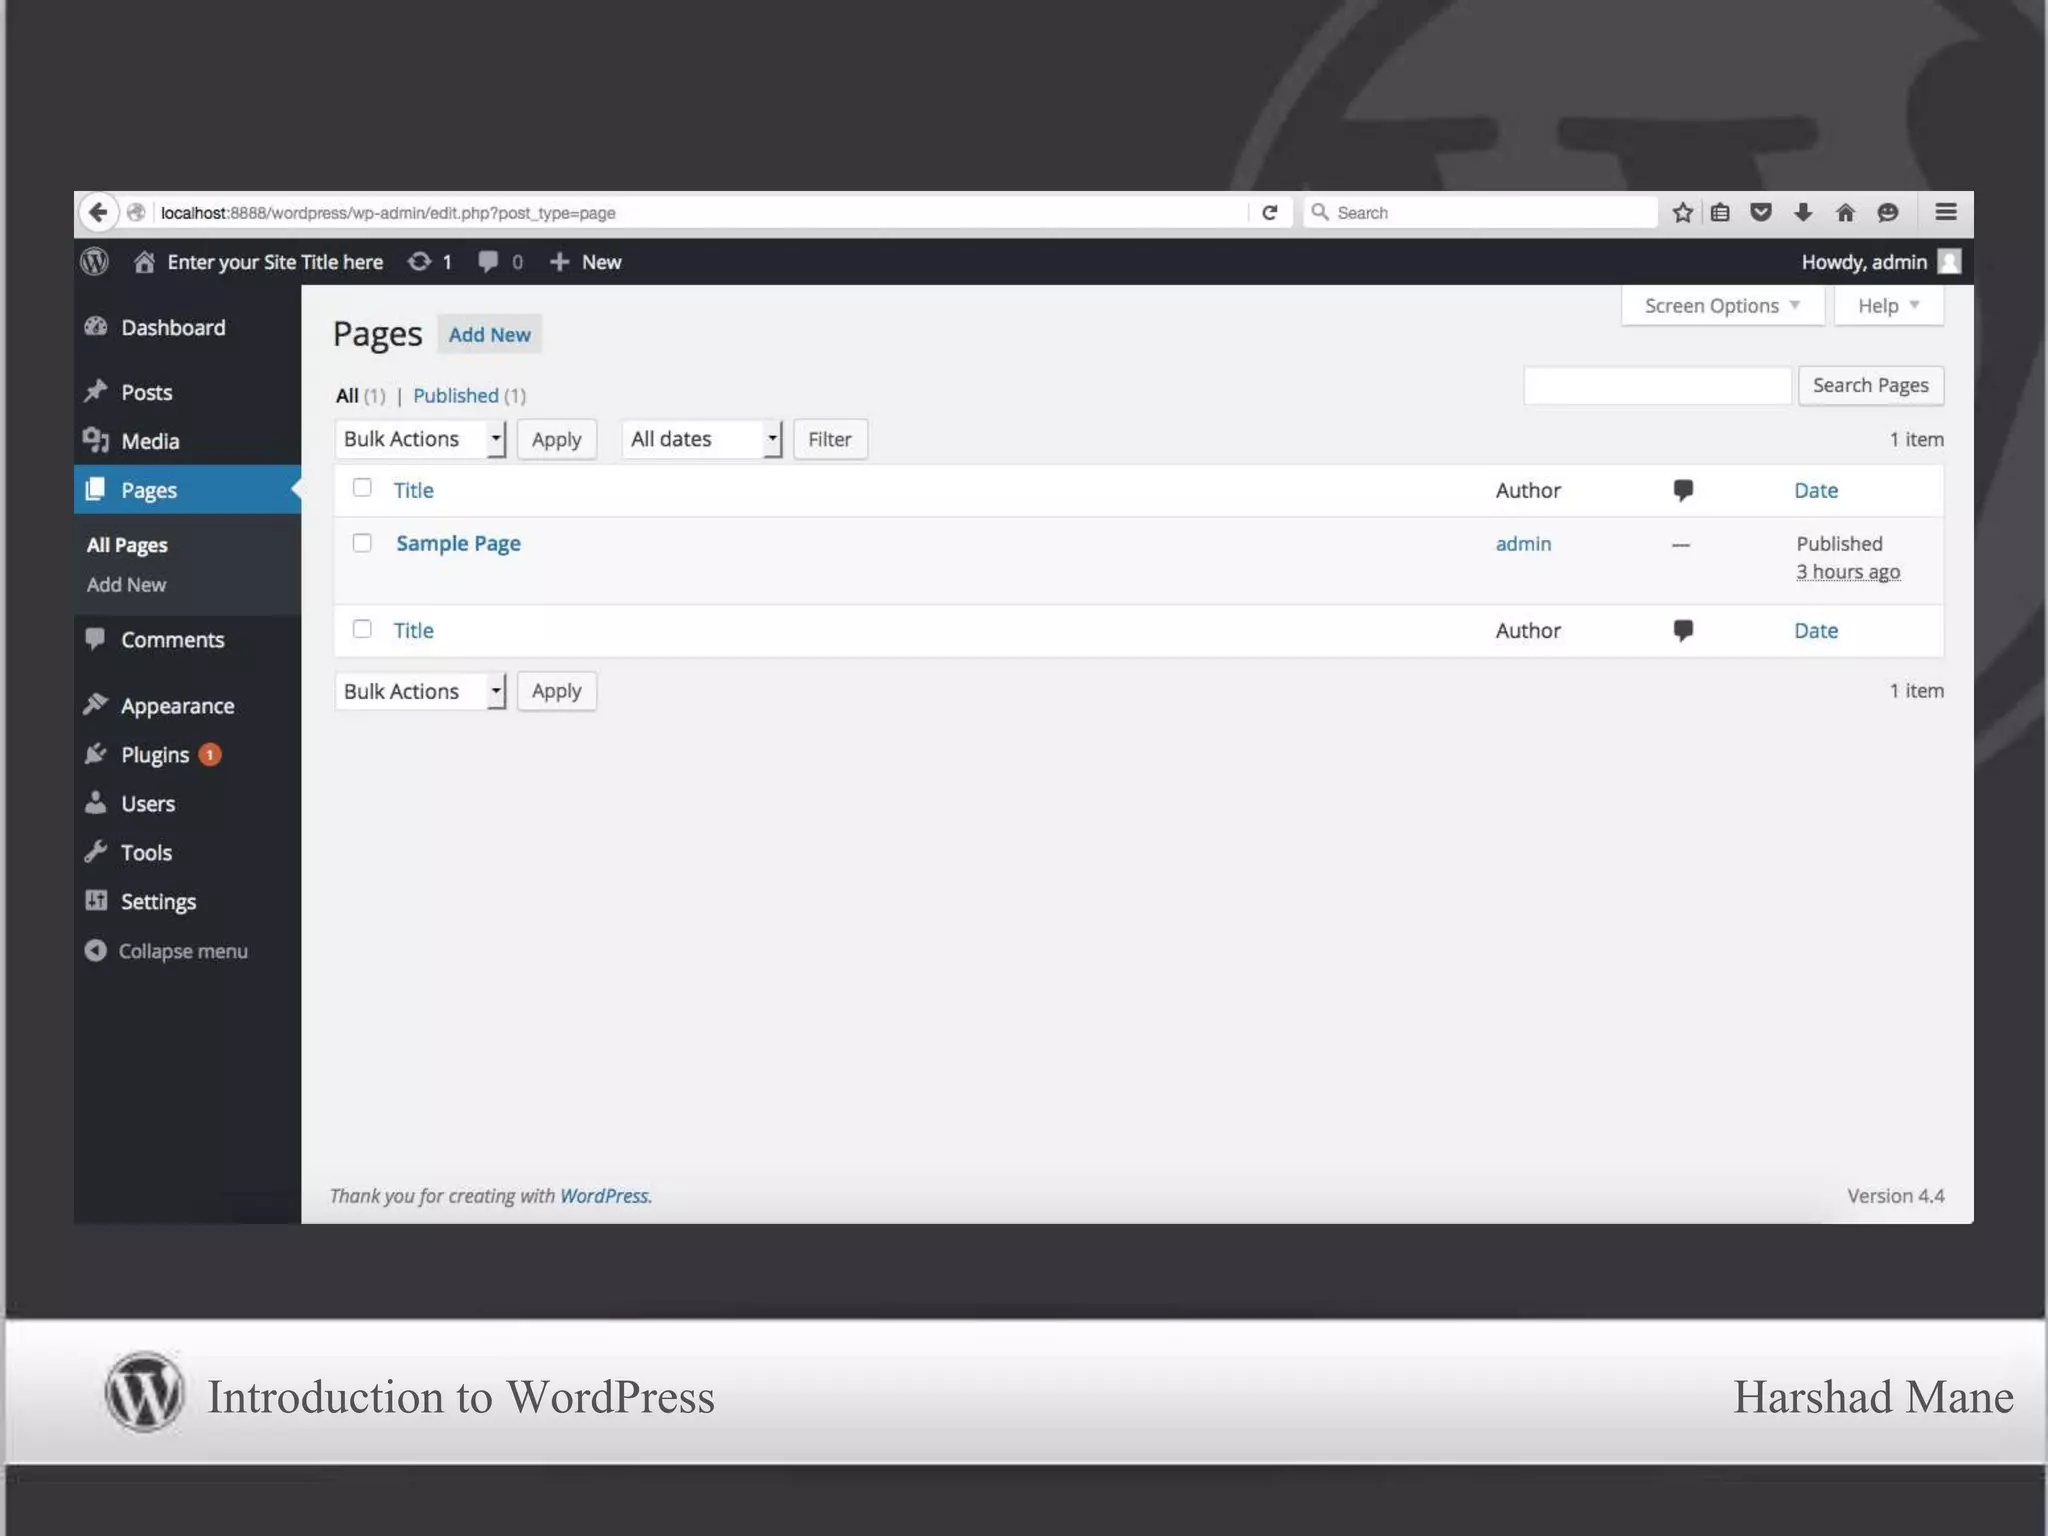This screenshot has height=1536, width=2048.
Task: Sort by Date column header link
Action: click(x=1815, y=490)
